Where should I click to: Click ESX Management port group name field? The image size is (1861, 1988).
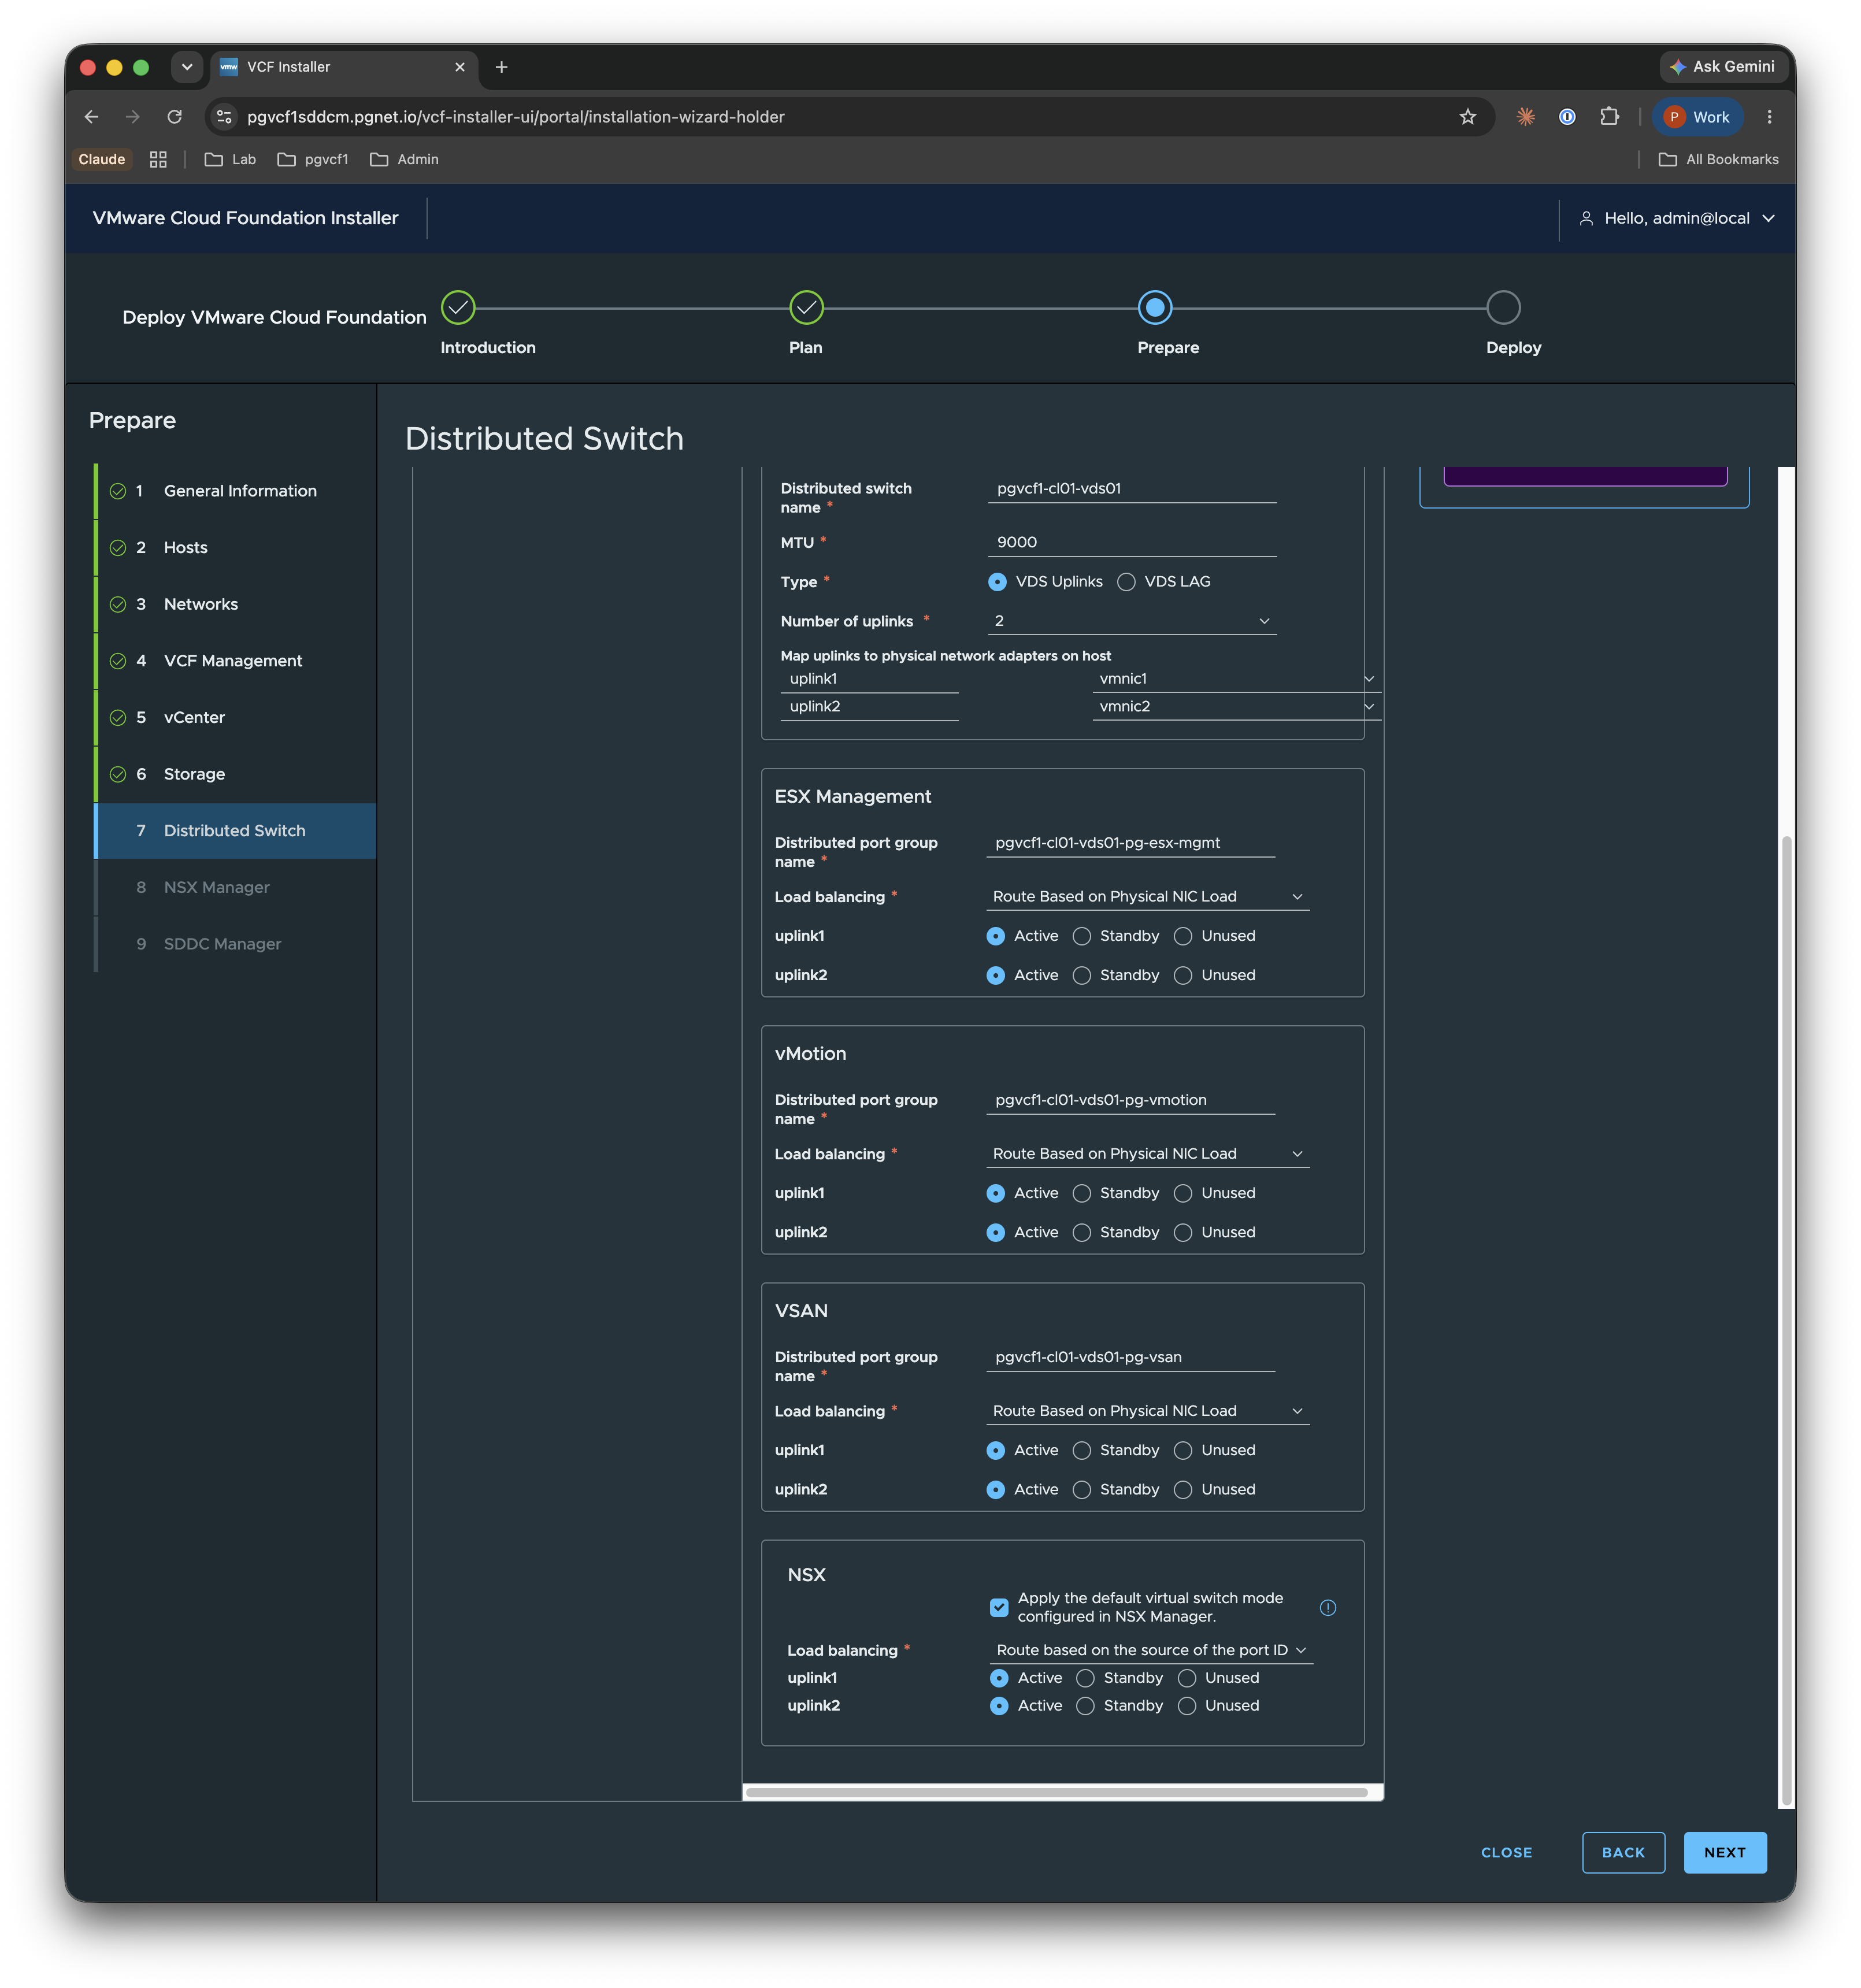coord(1130,843)
